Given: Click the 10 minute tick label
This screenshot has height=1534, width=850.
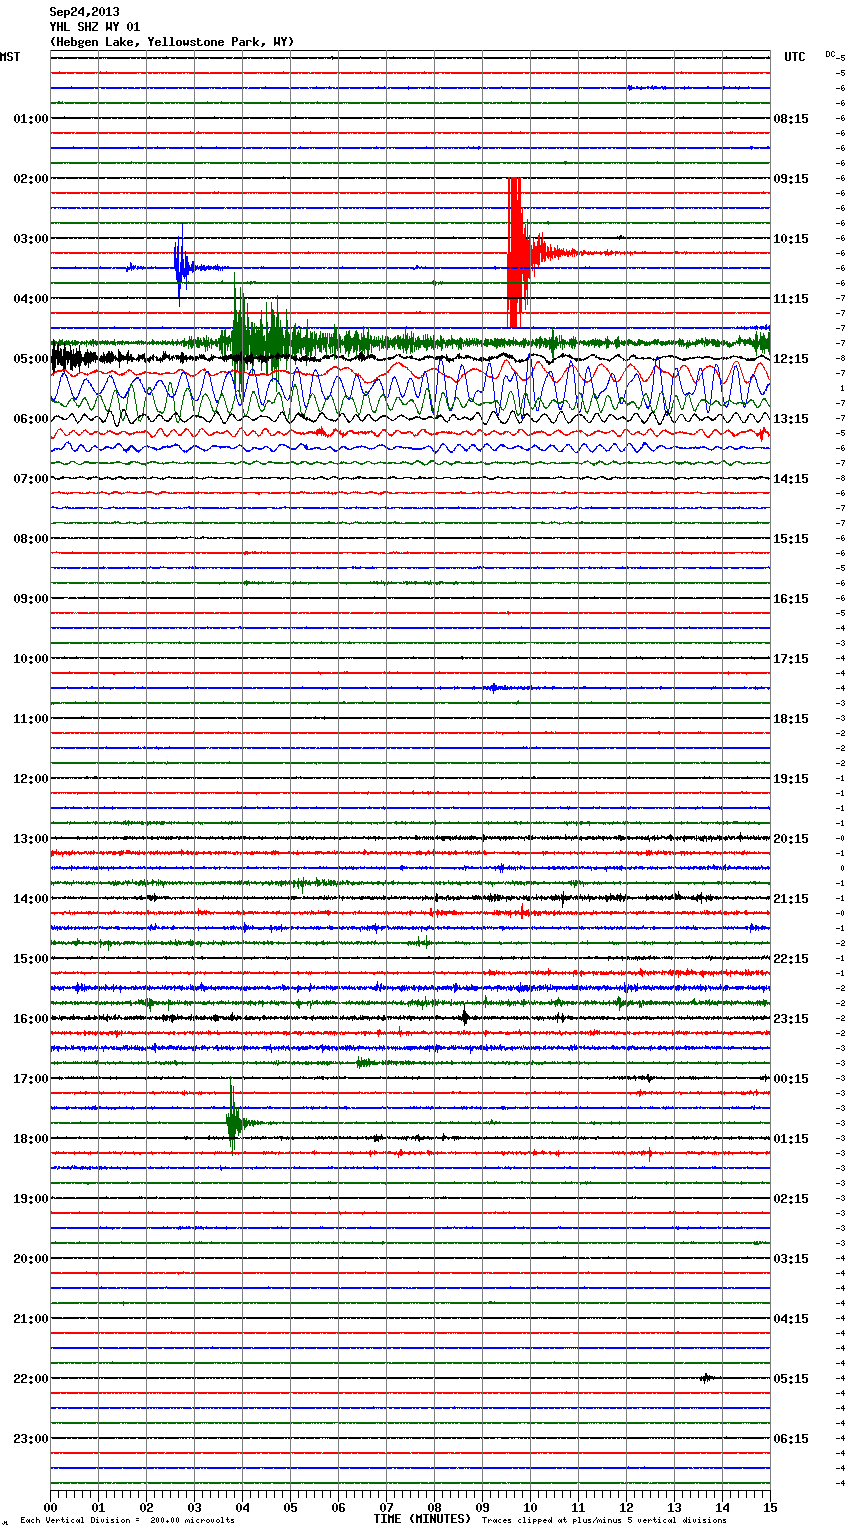Looking at the screenshot, I should (530, 1507).
